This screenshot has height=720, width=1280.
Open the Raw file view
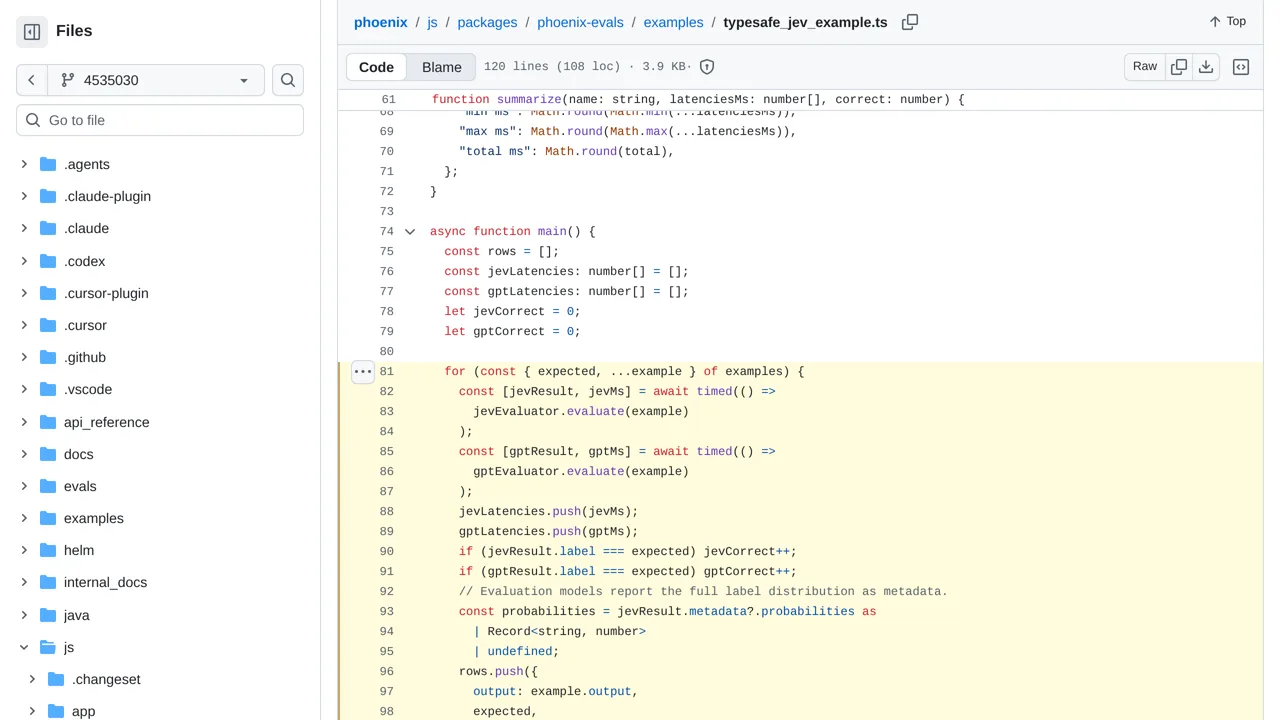point(1145,67)
